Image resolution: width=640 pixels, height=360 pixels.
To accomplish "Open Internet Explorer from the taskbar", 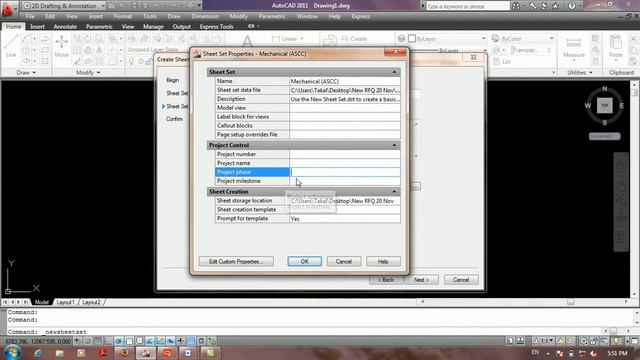I will tap(38, 353).
